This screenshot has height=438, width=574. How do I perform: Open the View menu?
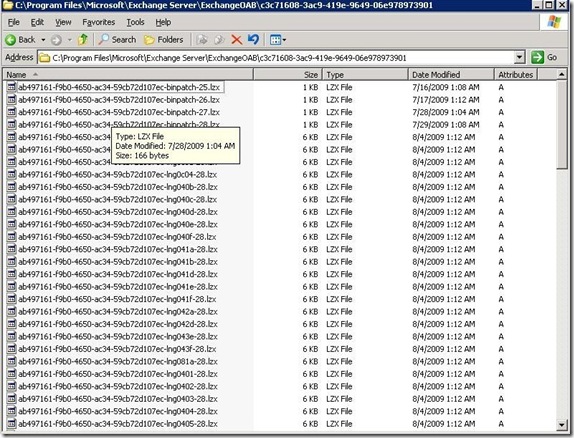63,22
